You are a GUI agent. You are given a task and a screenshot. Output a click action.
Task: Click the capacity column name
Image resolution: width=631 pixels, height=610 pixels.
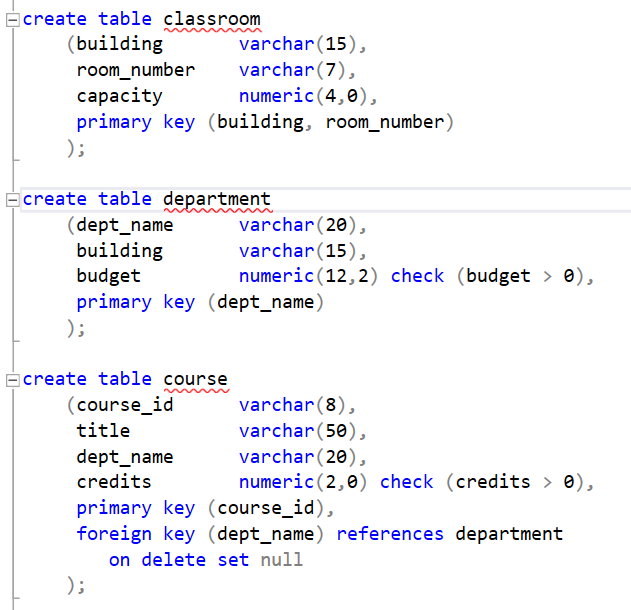120,97
